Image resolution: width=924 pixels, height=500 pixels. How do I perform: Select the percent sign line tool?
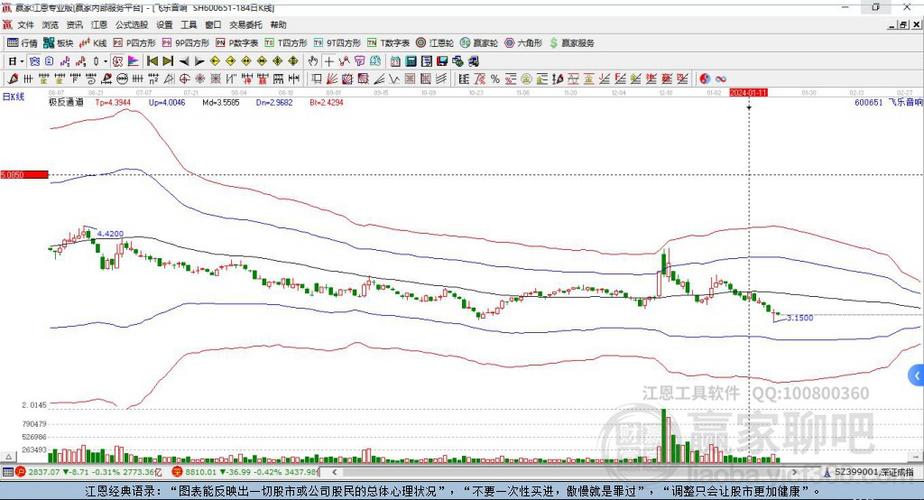[495, 78]
